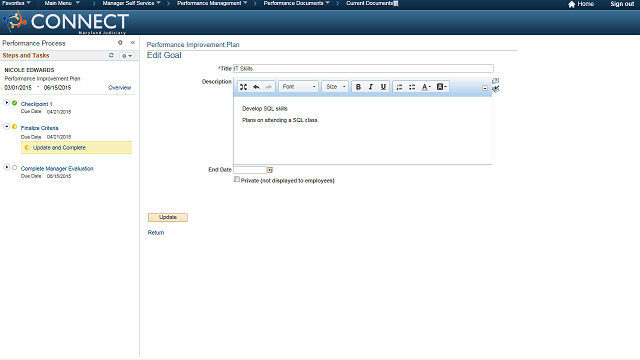
Task: Collapse the Performance Process side panel
Action: (x=133, y=42)
